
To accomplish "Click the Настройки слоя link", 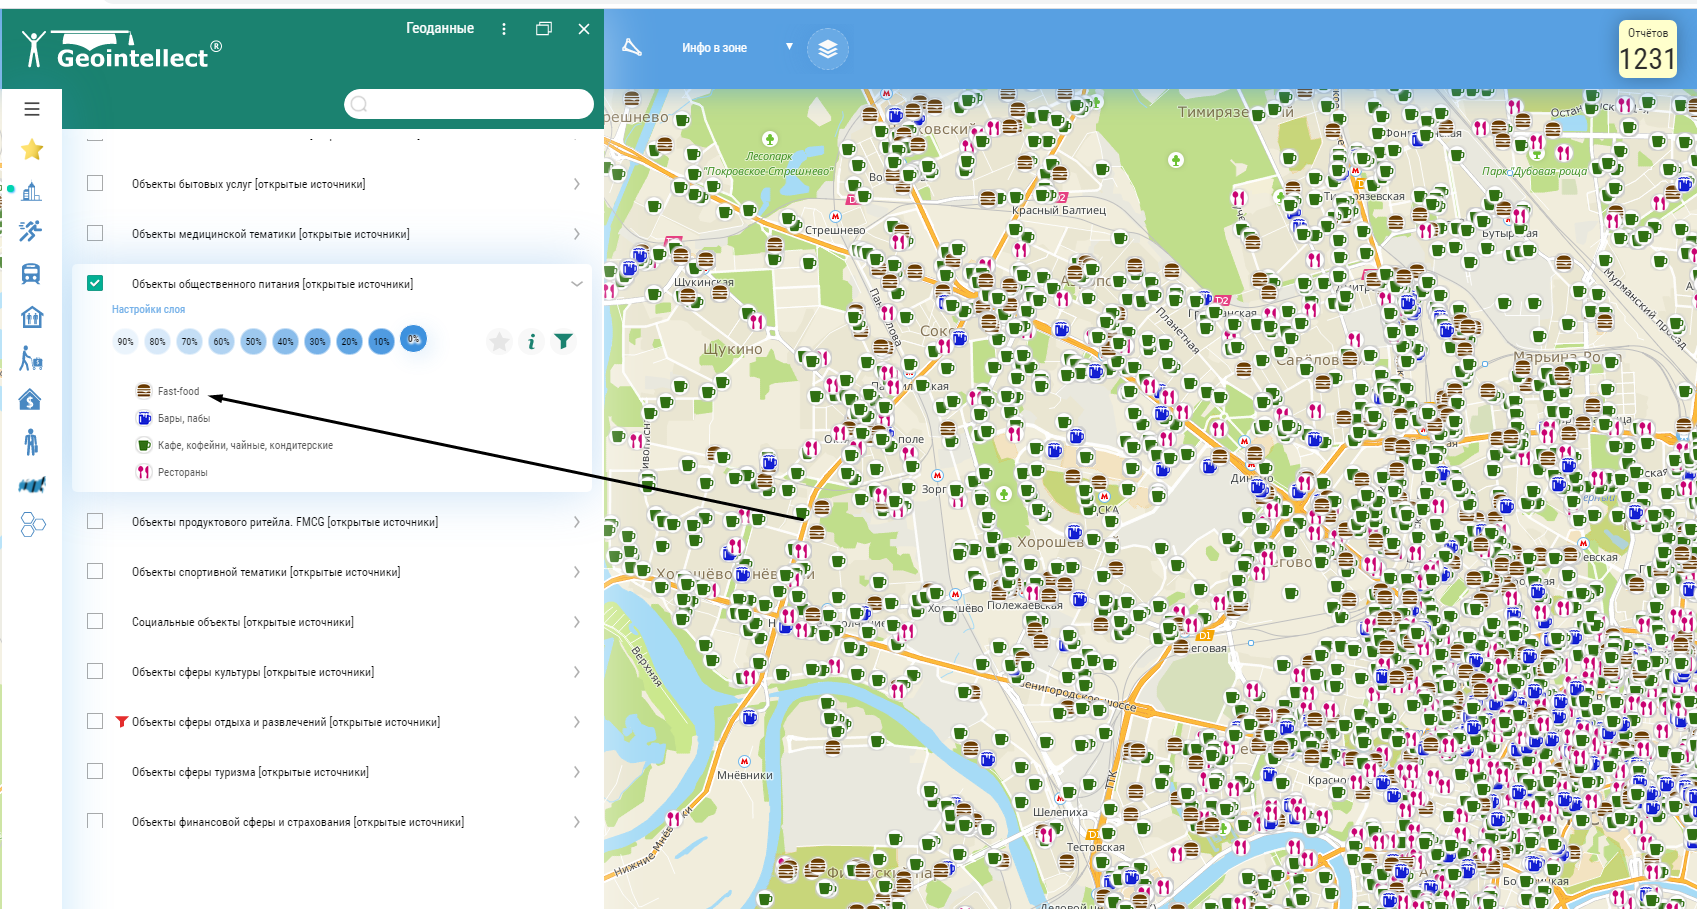I will [x=148, y=310].
